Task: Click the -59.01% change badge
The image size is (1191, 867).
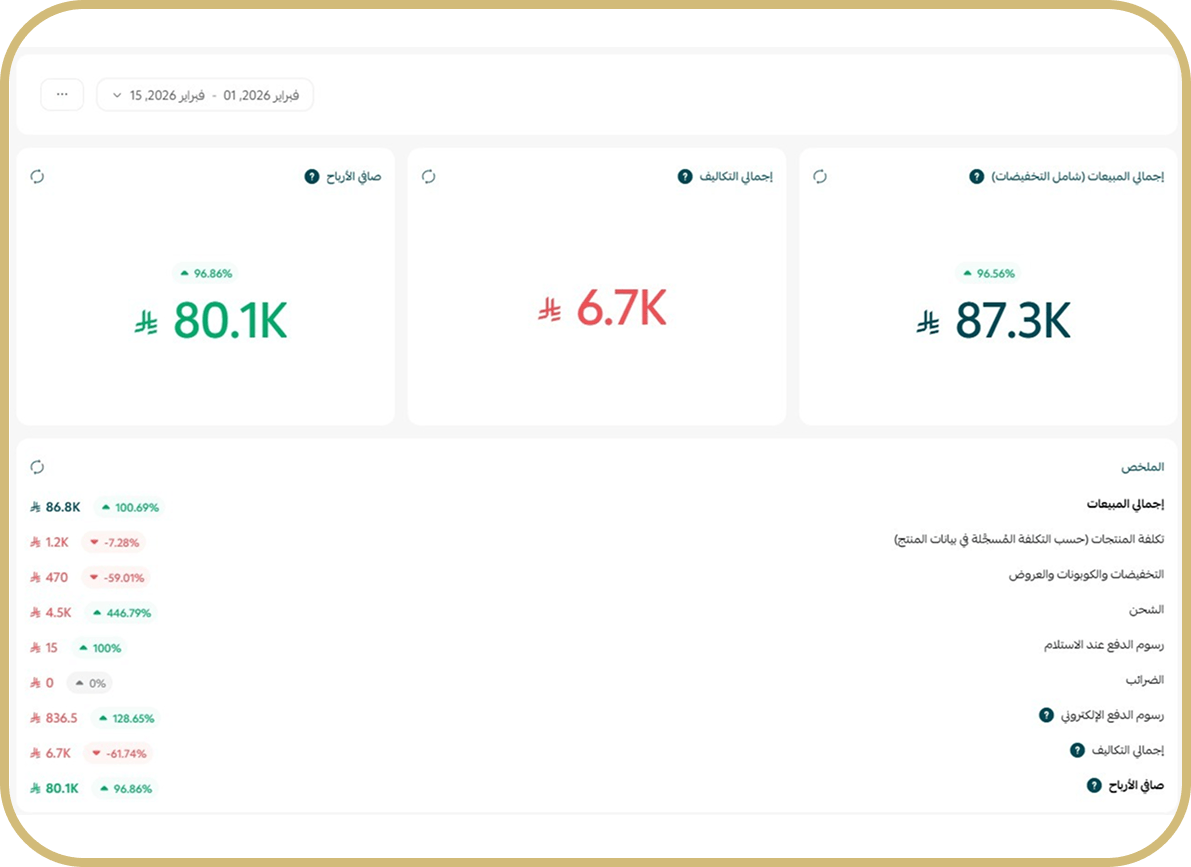Action: tap(117, 577)
